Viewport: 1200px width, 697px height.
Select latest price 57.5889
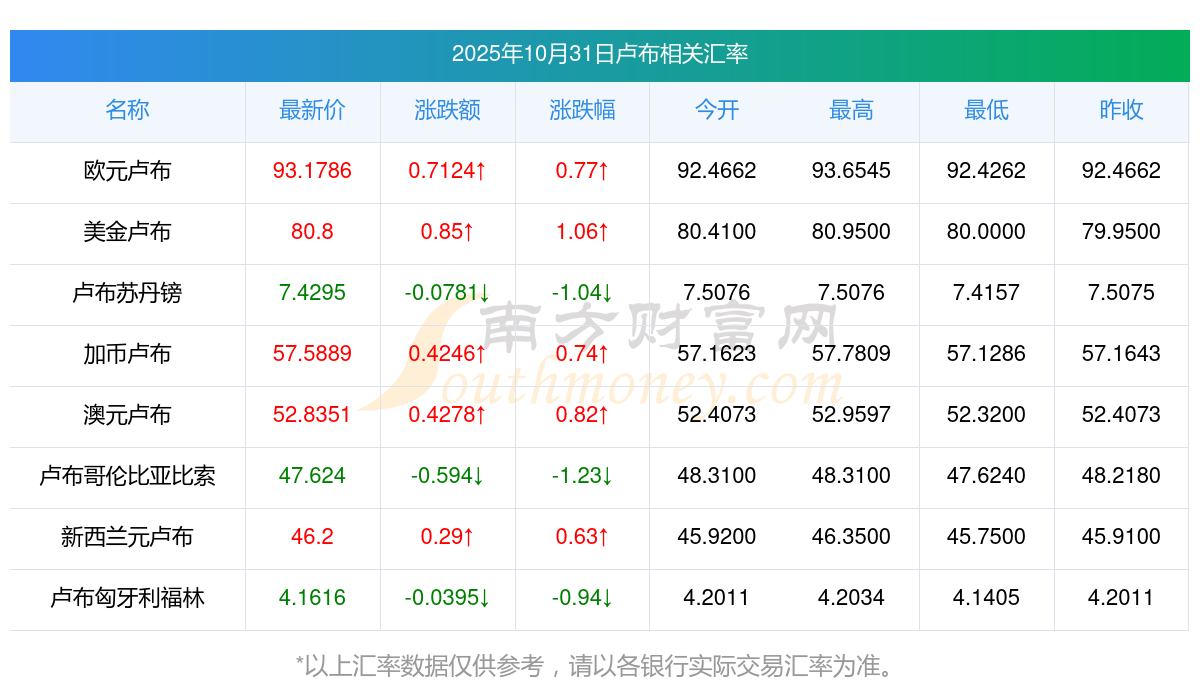pos(312,354)
